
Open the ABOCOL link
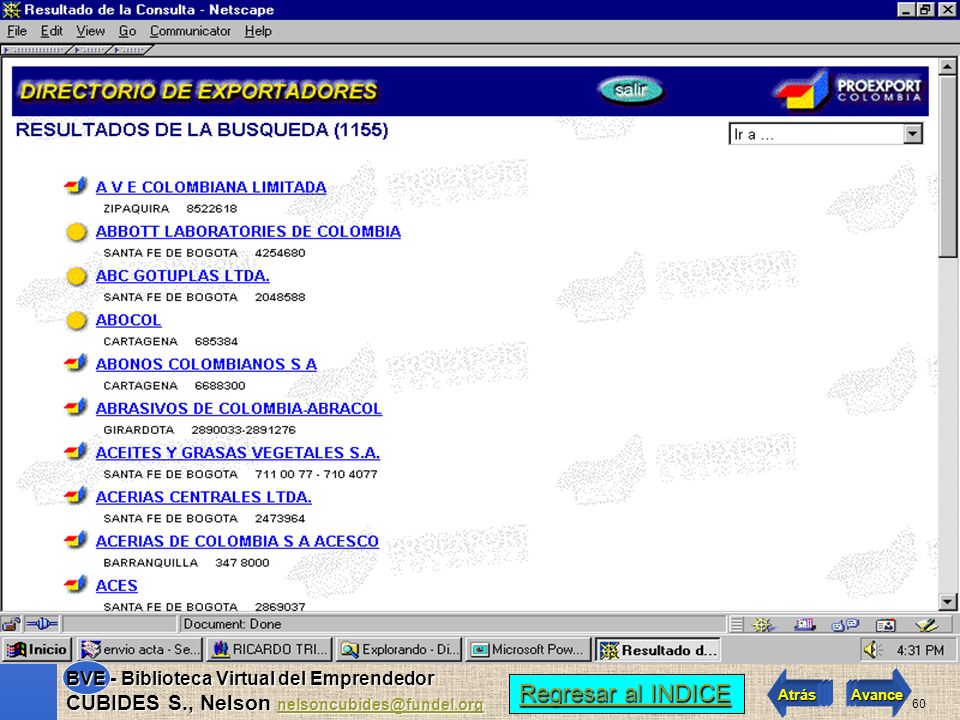129,320
